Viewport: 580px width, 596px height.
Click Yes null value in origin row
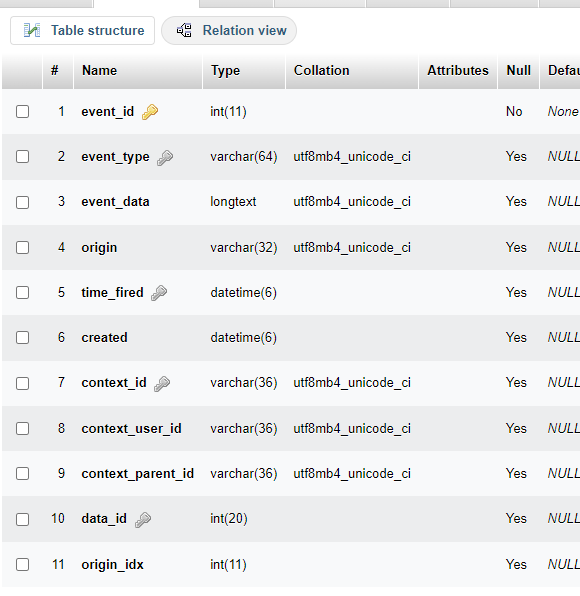(x=516, y=248)
